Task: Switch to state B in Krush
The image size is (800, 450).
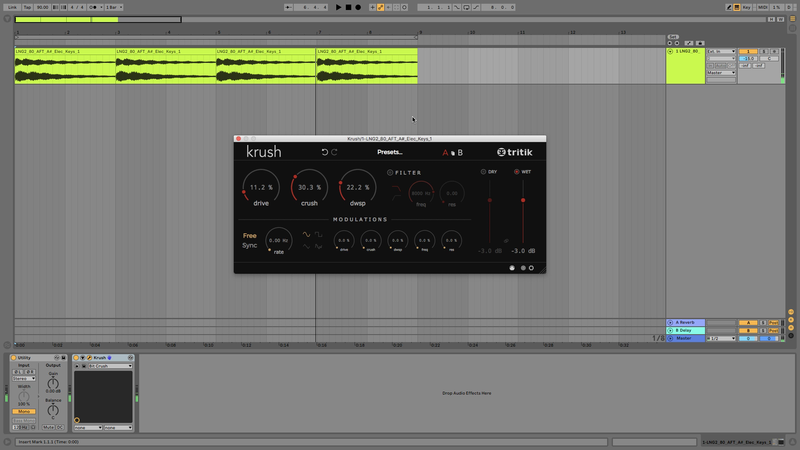Action: click(x=460, y=153)
